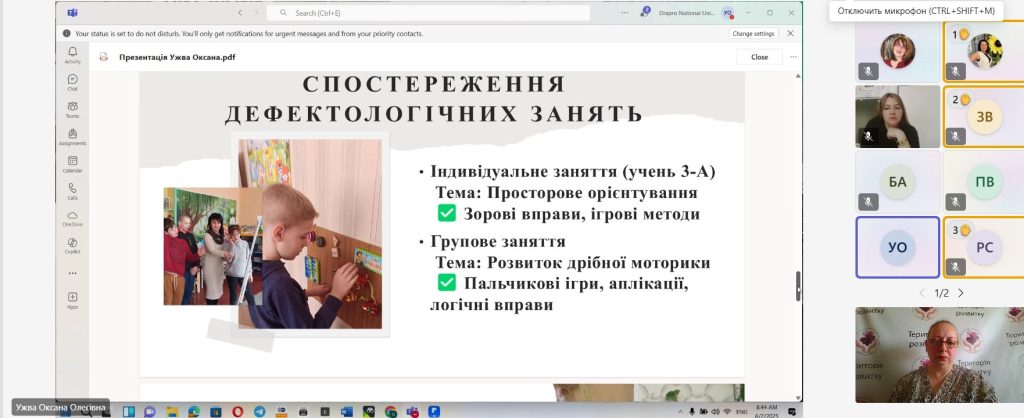Screen dimensions: 1024x418
Task: Dismiss the do not disturb status banner
Action: (x=790, y=33)
